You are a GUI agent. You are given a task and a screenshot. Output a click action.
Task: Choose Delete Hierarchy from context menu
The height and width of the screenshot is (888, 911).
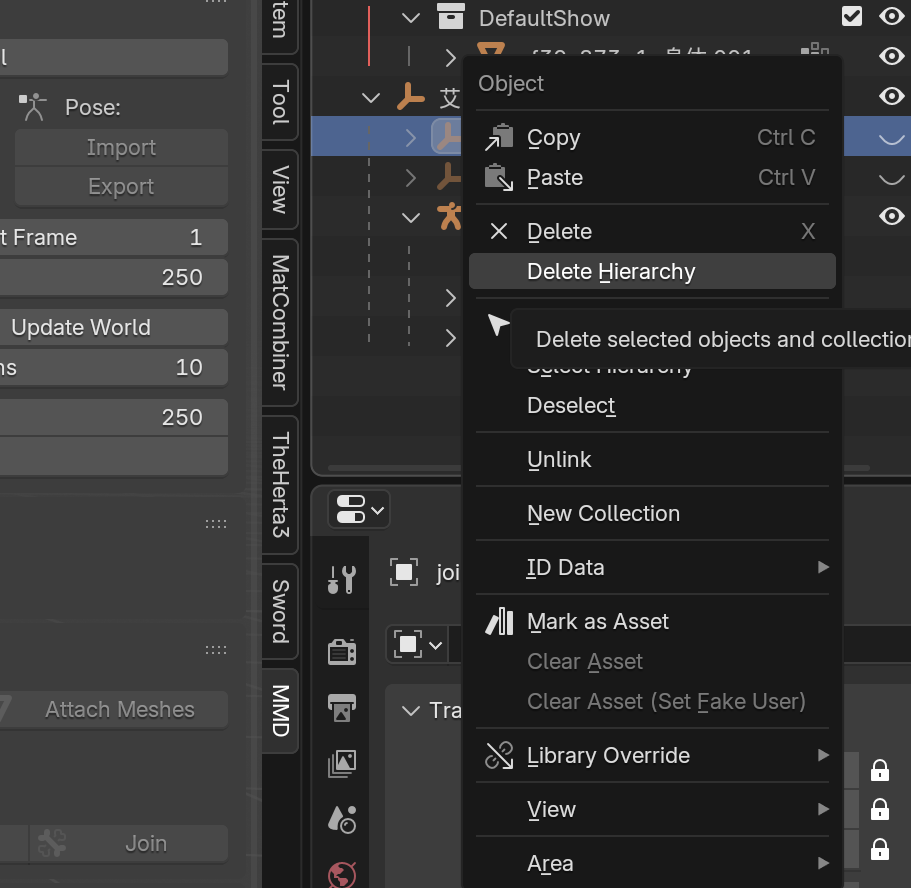610,272
